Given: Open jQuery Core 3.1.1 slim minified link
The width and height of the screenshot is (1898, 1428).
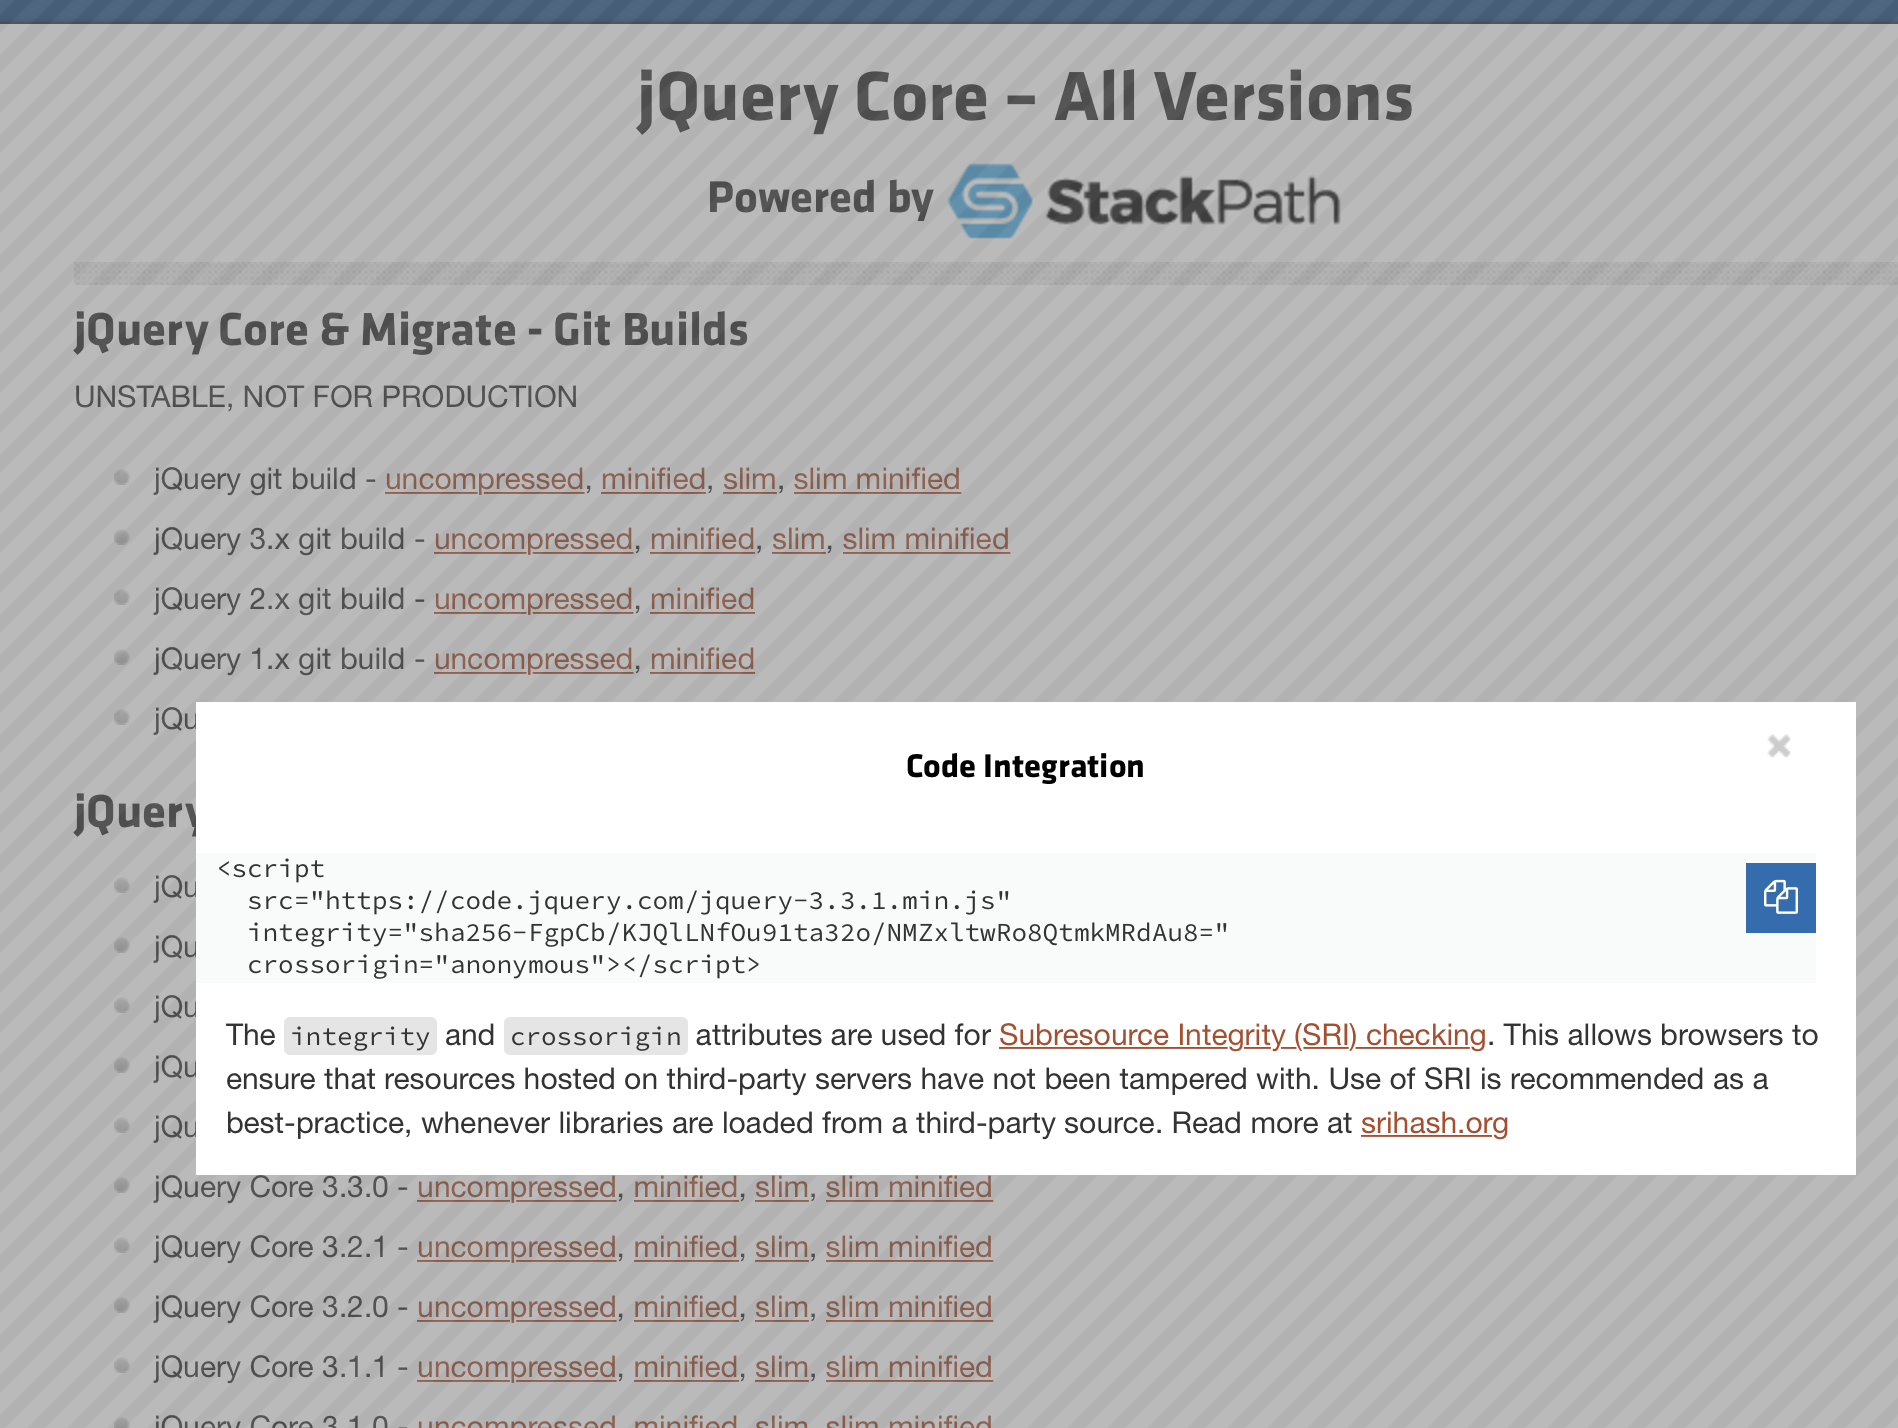Looking at the screenshot, I should (908, 1367).
